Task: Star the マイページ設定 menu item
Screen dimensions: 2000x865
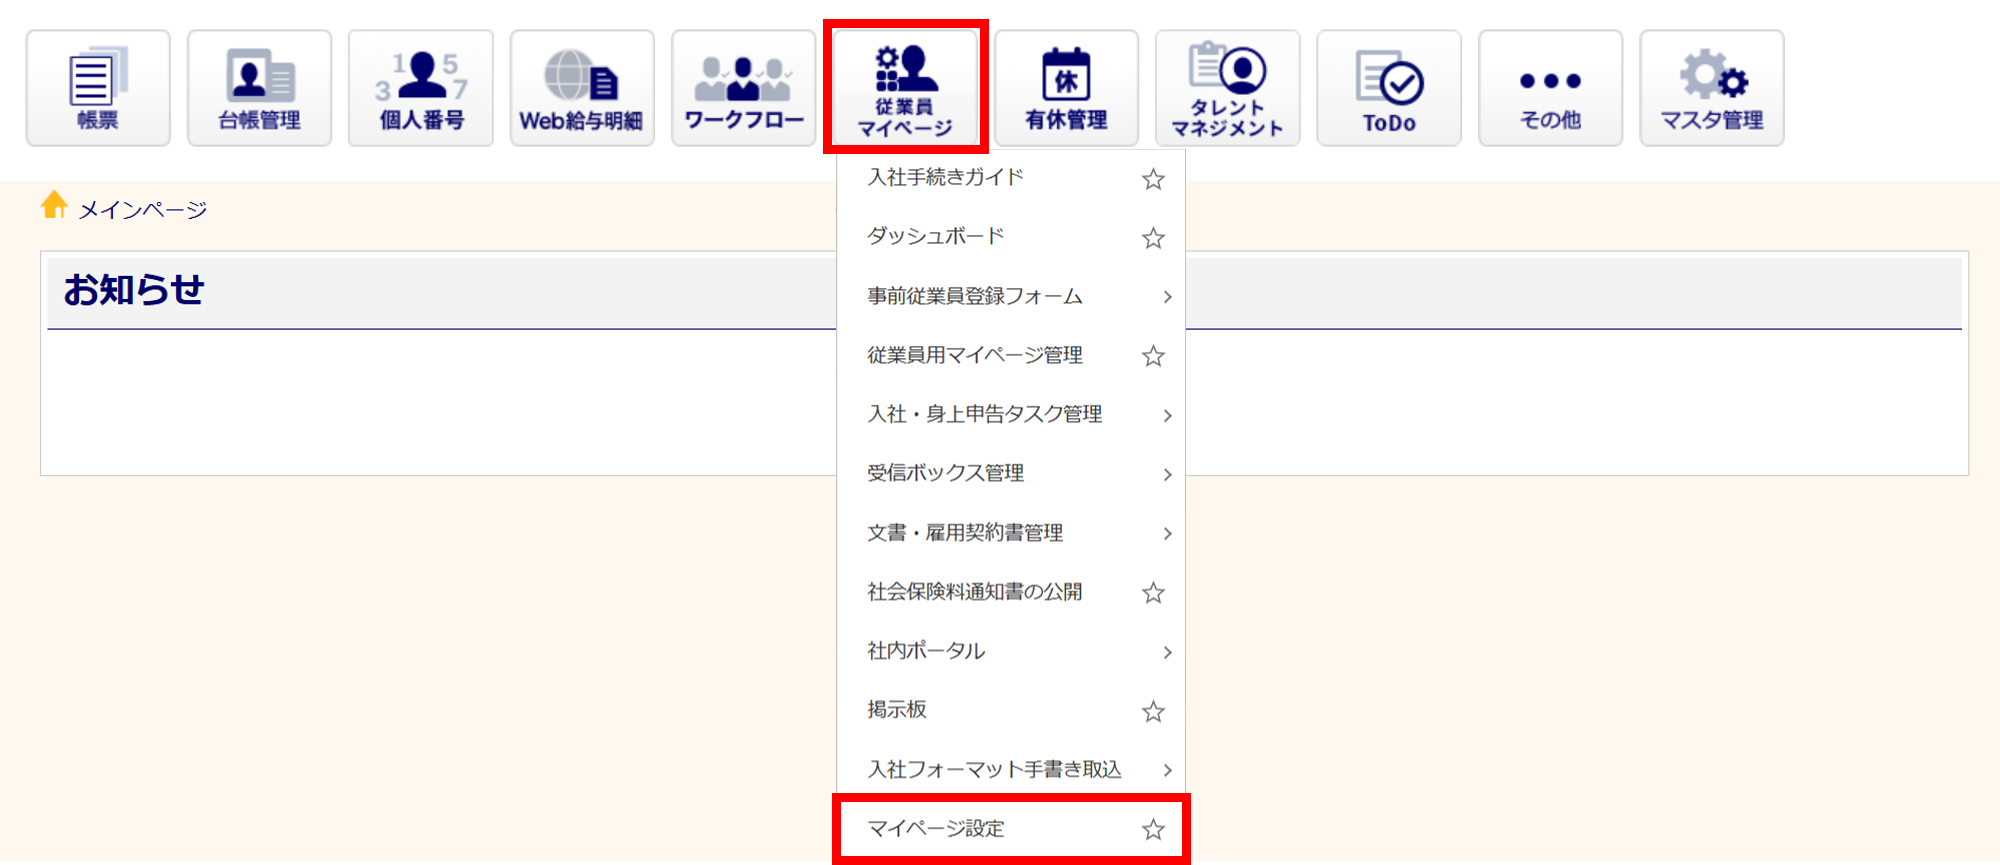Action: (x=1153, y=829)
